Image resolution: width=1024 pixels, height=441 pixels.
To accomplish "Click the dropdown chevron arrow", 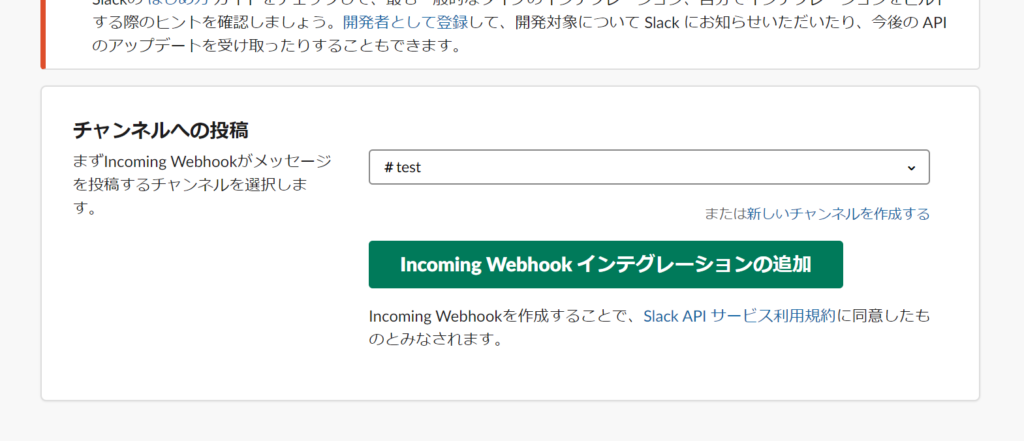I will (x=911, y=168).
